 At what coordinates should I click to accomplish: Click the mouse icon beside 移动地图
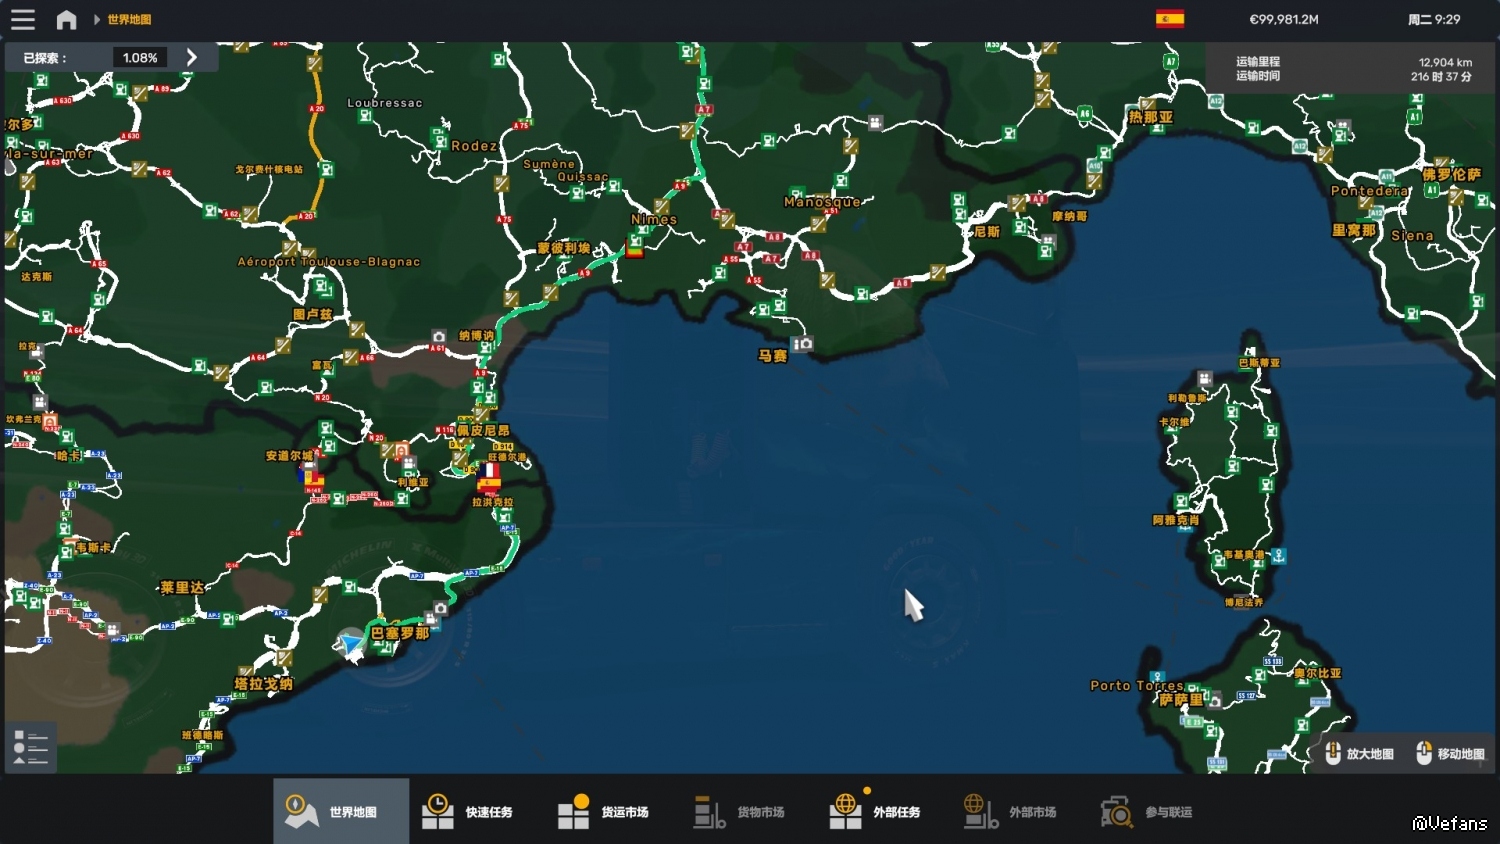[1424, 753]
